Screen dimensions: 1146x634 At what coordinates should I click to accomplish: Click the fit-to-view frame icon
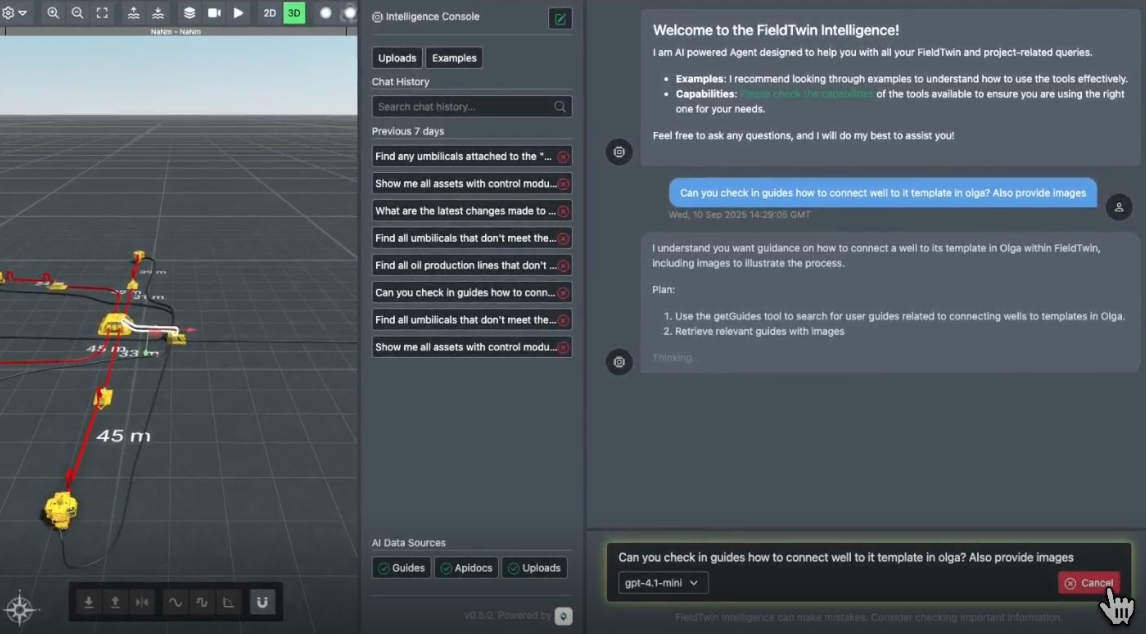click(x=102, y=13)
